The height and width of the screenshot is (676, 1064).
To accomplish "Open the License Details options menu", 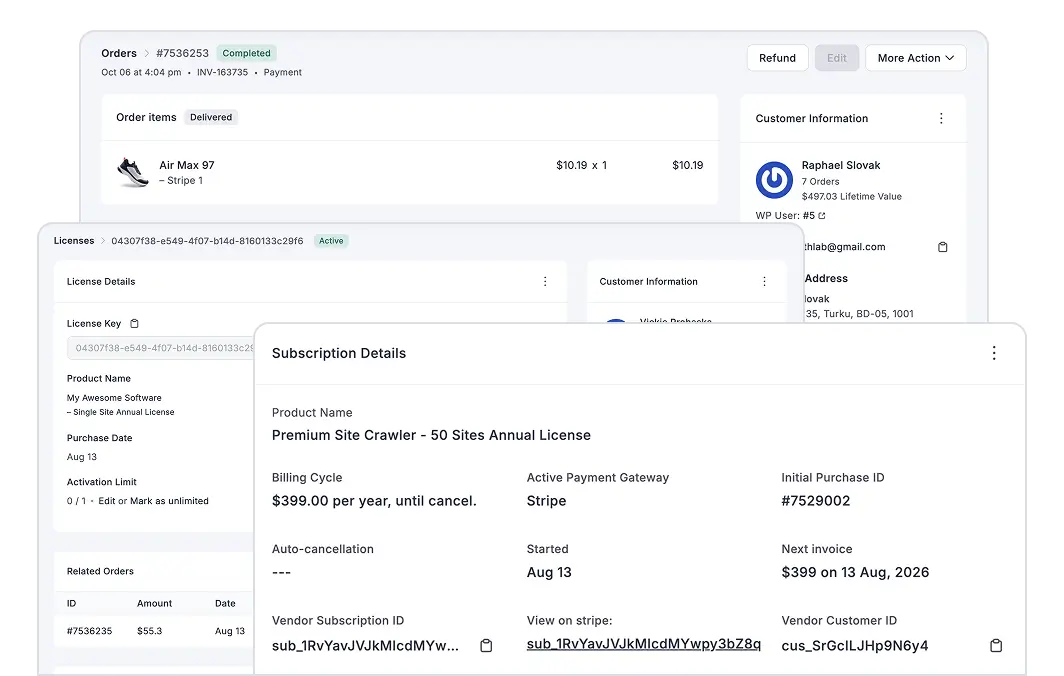I will point(545,281).
